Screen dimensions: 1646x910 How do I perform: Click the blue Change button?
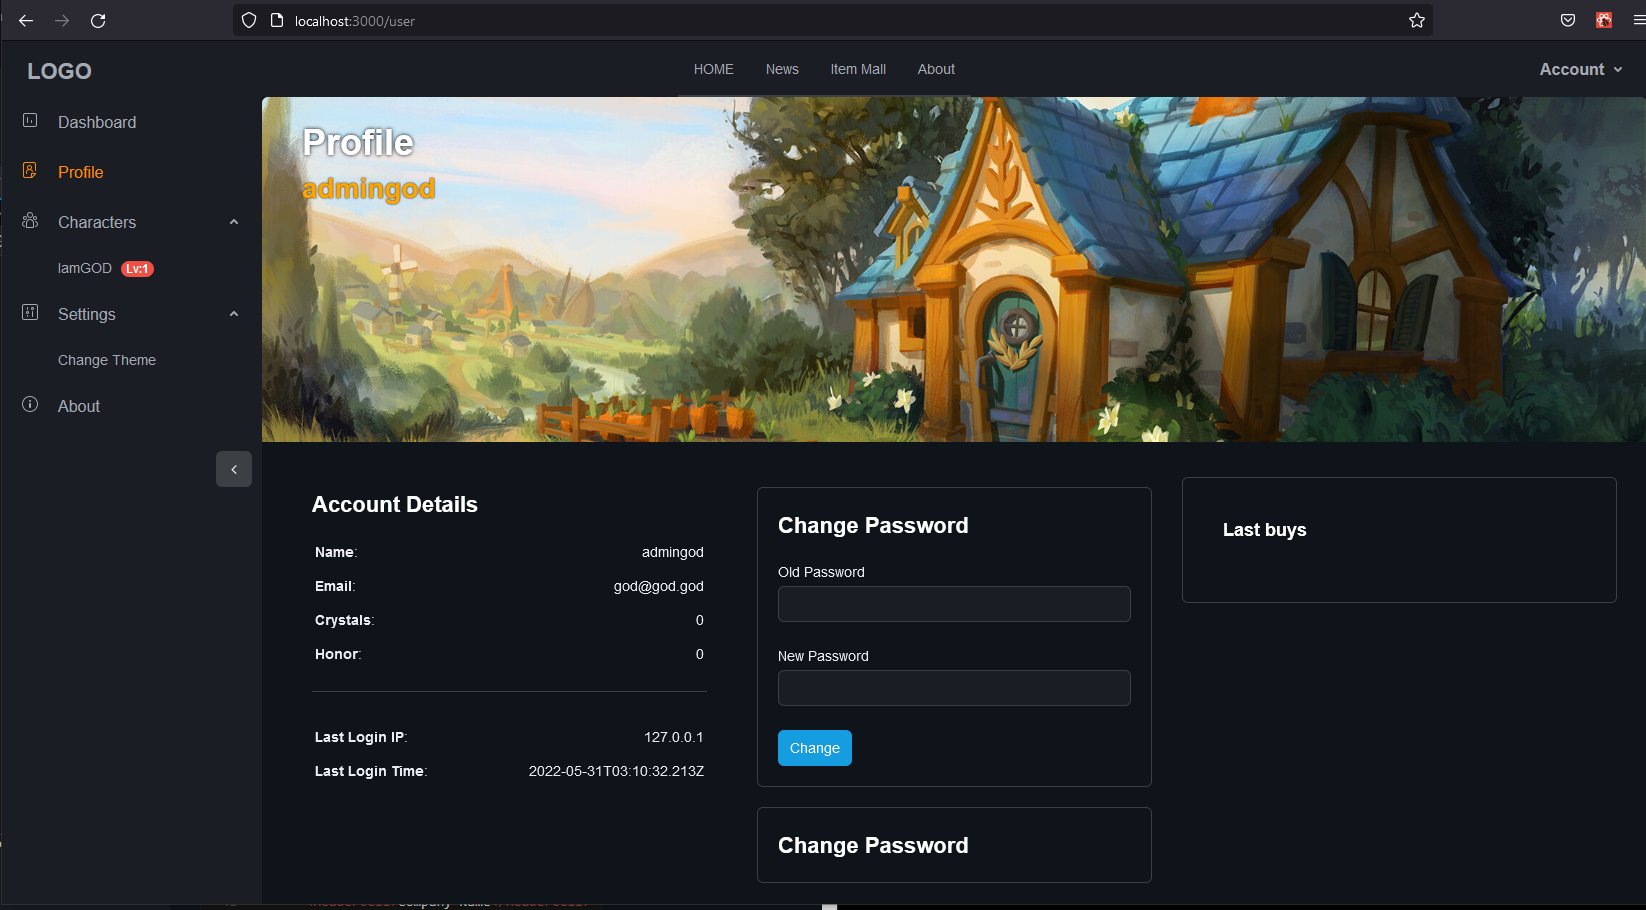pos(815,748)
